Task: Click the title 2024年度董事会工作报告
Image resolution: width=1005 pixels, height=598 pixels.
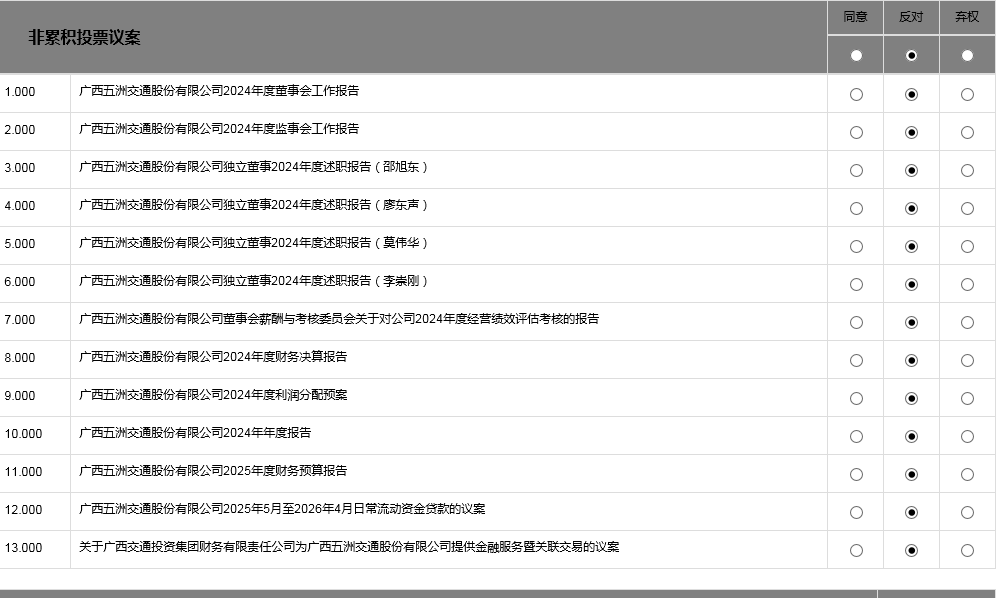Action: [x=219, y=91]
